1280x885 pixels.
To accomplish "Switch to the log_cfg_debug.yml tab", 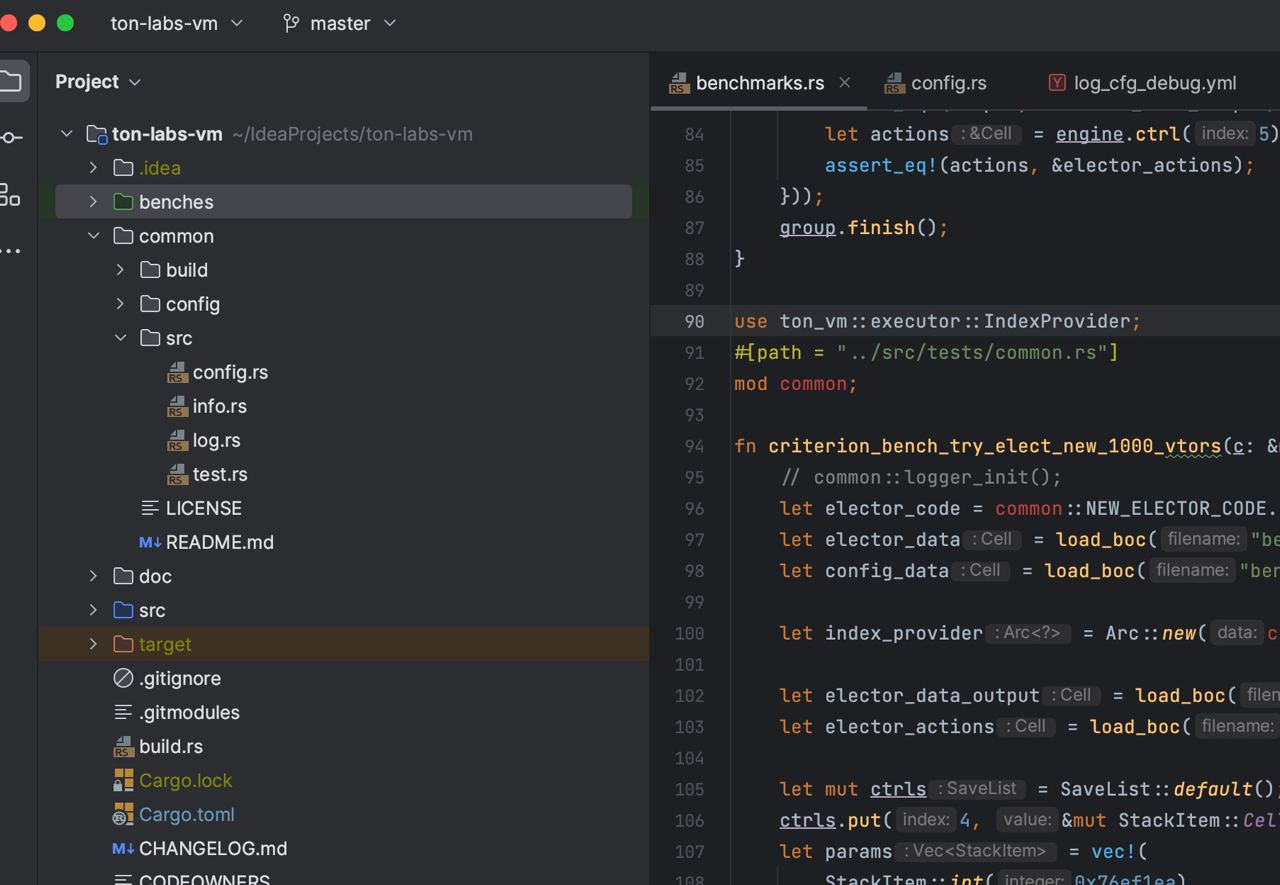I will (1154, 83).
